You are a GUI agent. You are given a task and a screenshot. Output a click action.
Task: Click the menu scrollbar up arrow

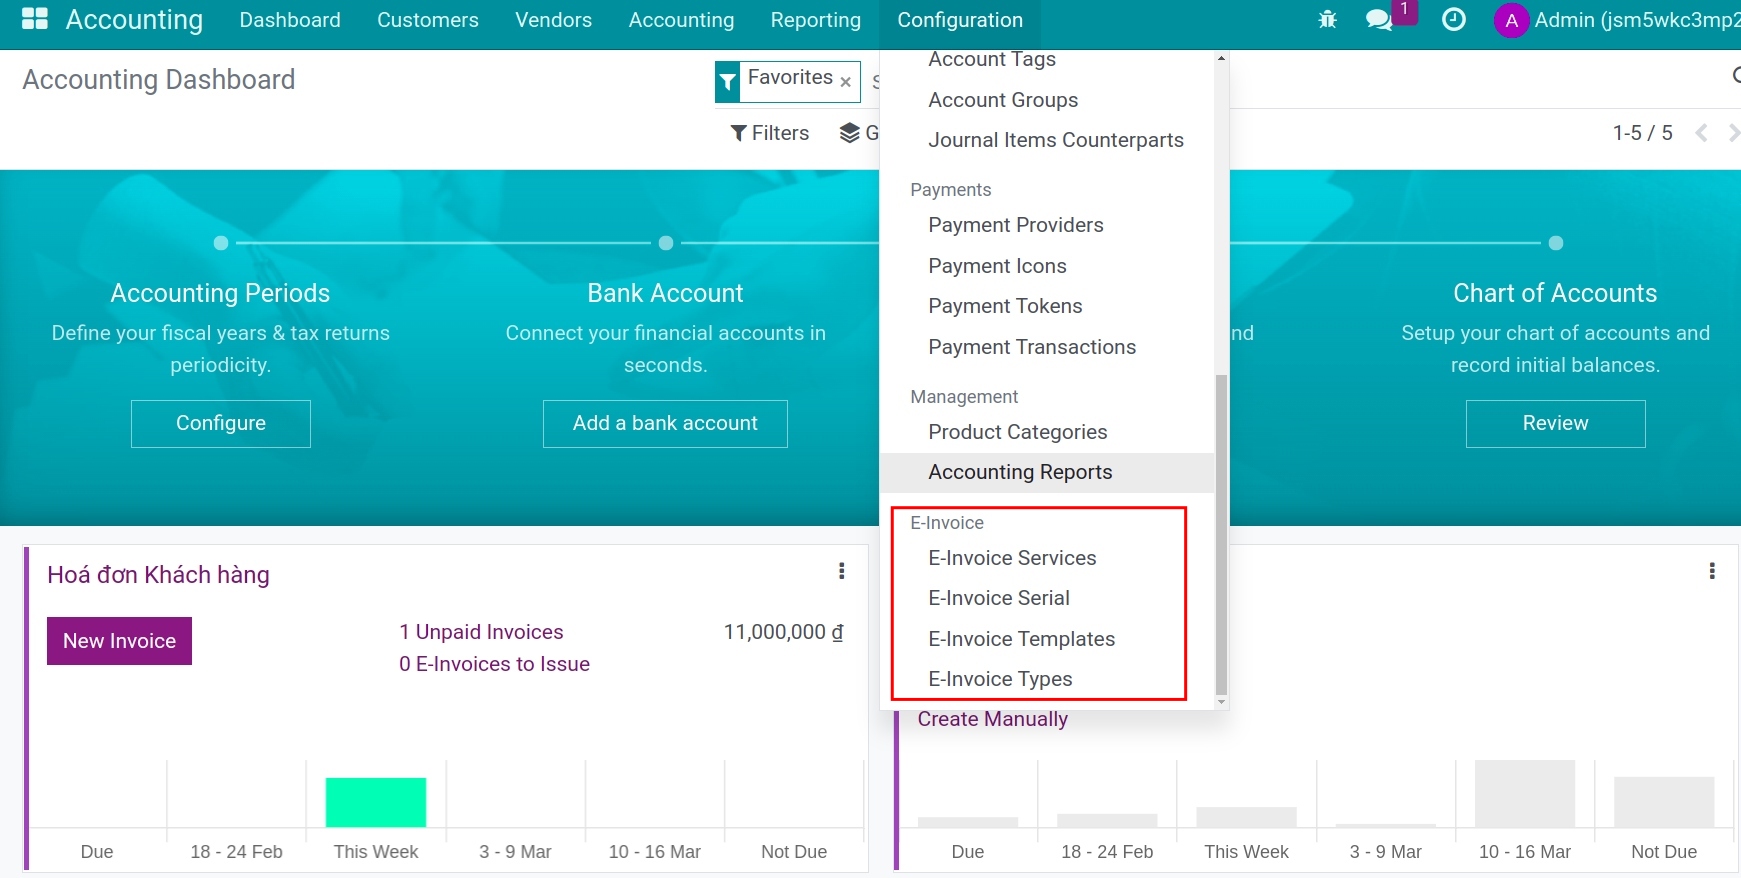pyautogui.click(x=1221, y=58)
